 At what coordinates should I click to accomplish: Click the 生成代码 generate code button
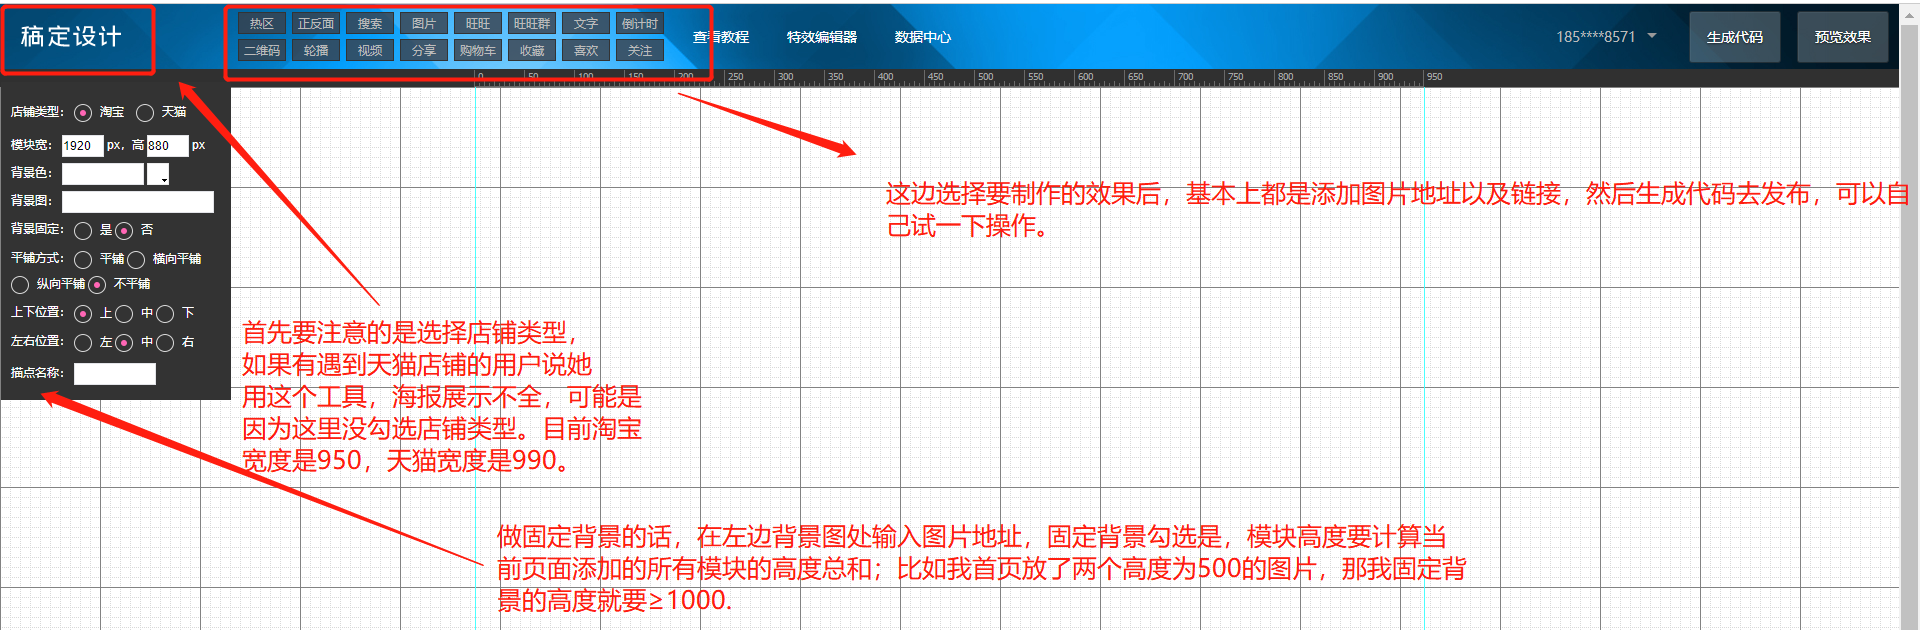(1734, 37)
